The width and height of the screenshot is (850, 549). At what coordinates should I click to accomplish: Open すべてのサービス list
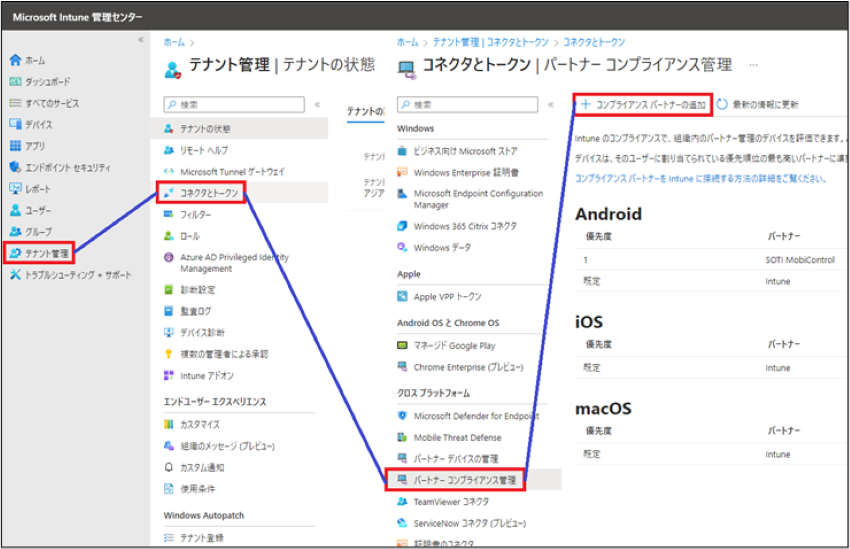click(x=44, y=103)
